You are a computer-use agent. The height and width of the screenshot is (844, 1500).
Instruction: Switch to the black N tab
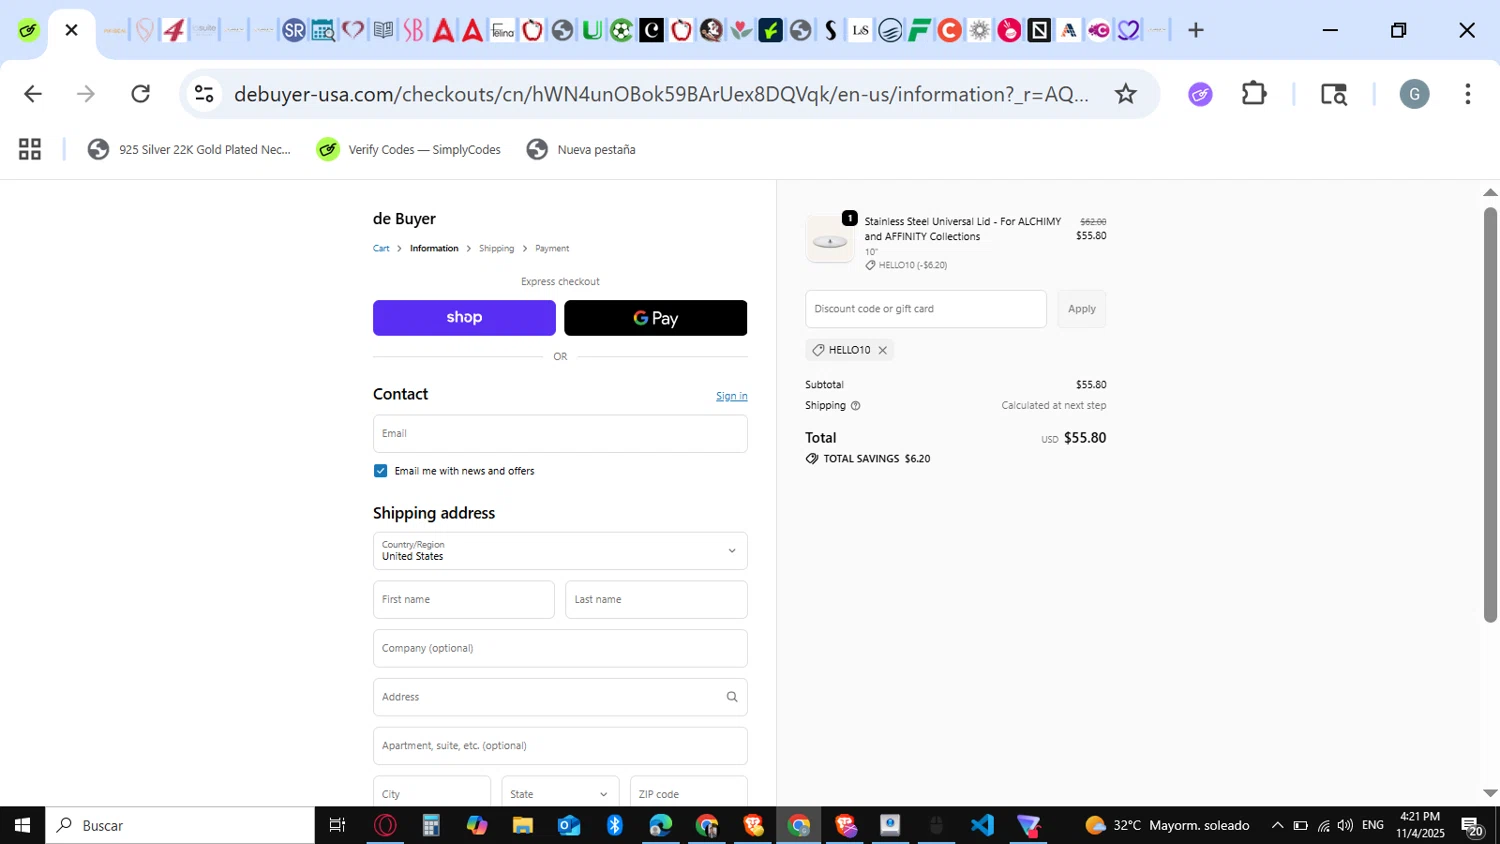click(x=1039, y=30)
